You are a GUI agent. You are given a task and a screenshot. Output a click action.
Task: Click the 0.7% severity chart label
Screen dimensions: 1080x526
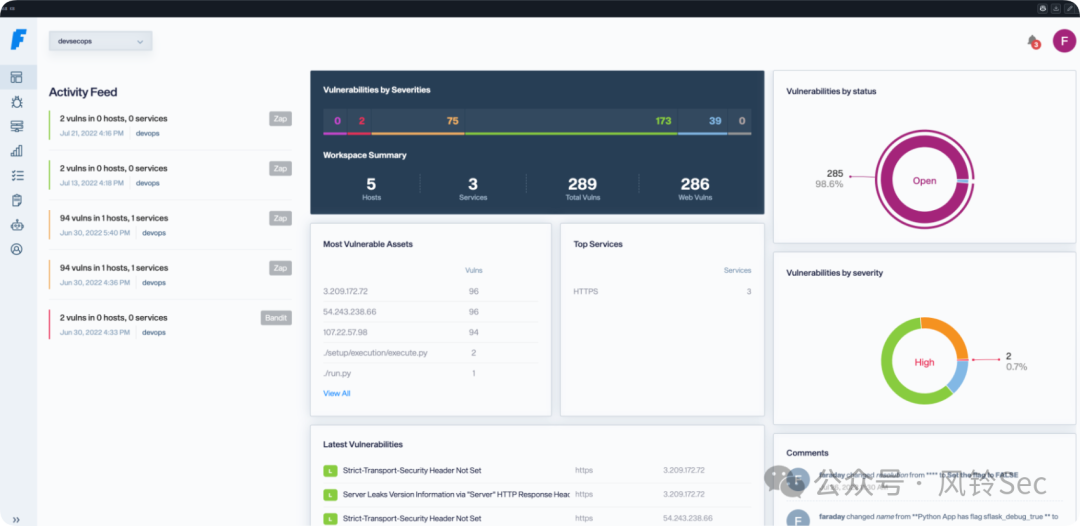(x=1016, y=367)
